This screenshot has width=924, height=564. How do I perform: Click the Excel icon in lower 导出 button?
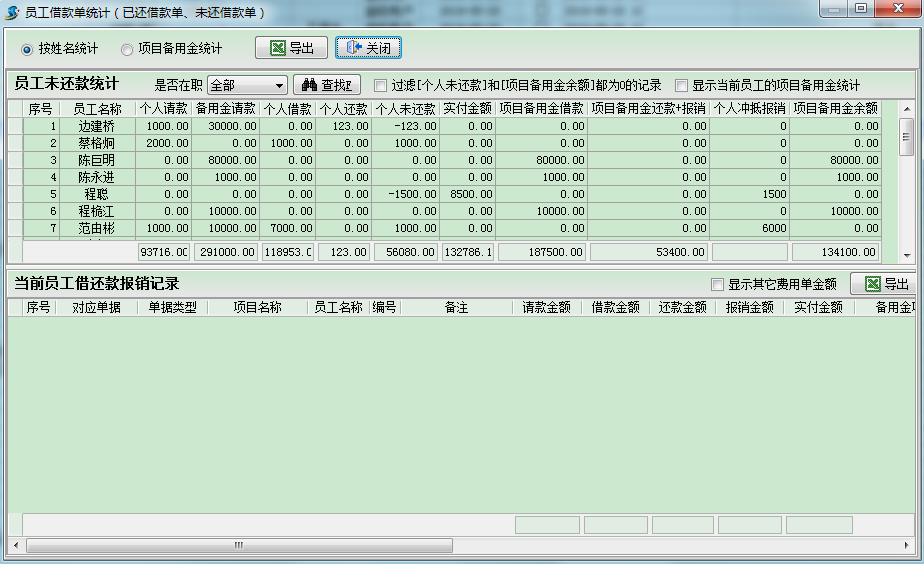coord(872,284)
